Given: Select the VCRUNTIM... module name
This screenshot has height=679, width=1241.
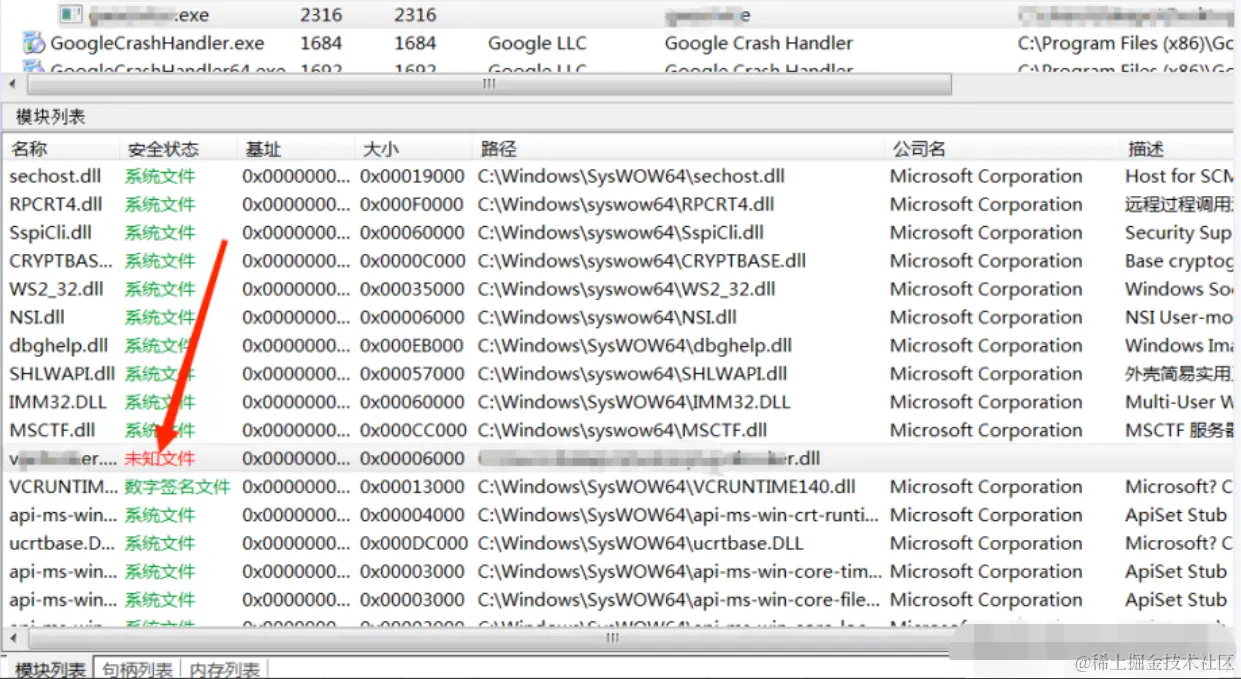Looking at the screenshot, I should click(63, 487).
